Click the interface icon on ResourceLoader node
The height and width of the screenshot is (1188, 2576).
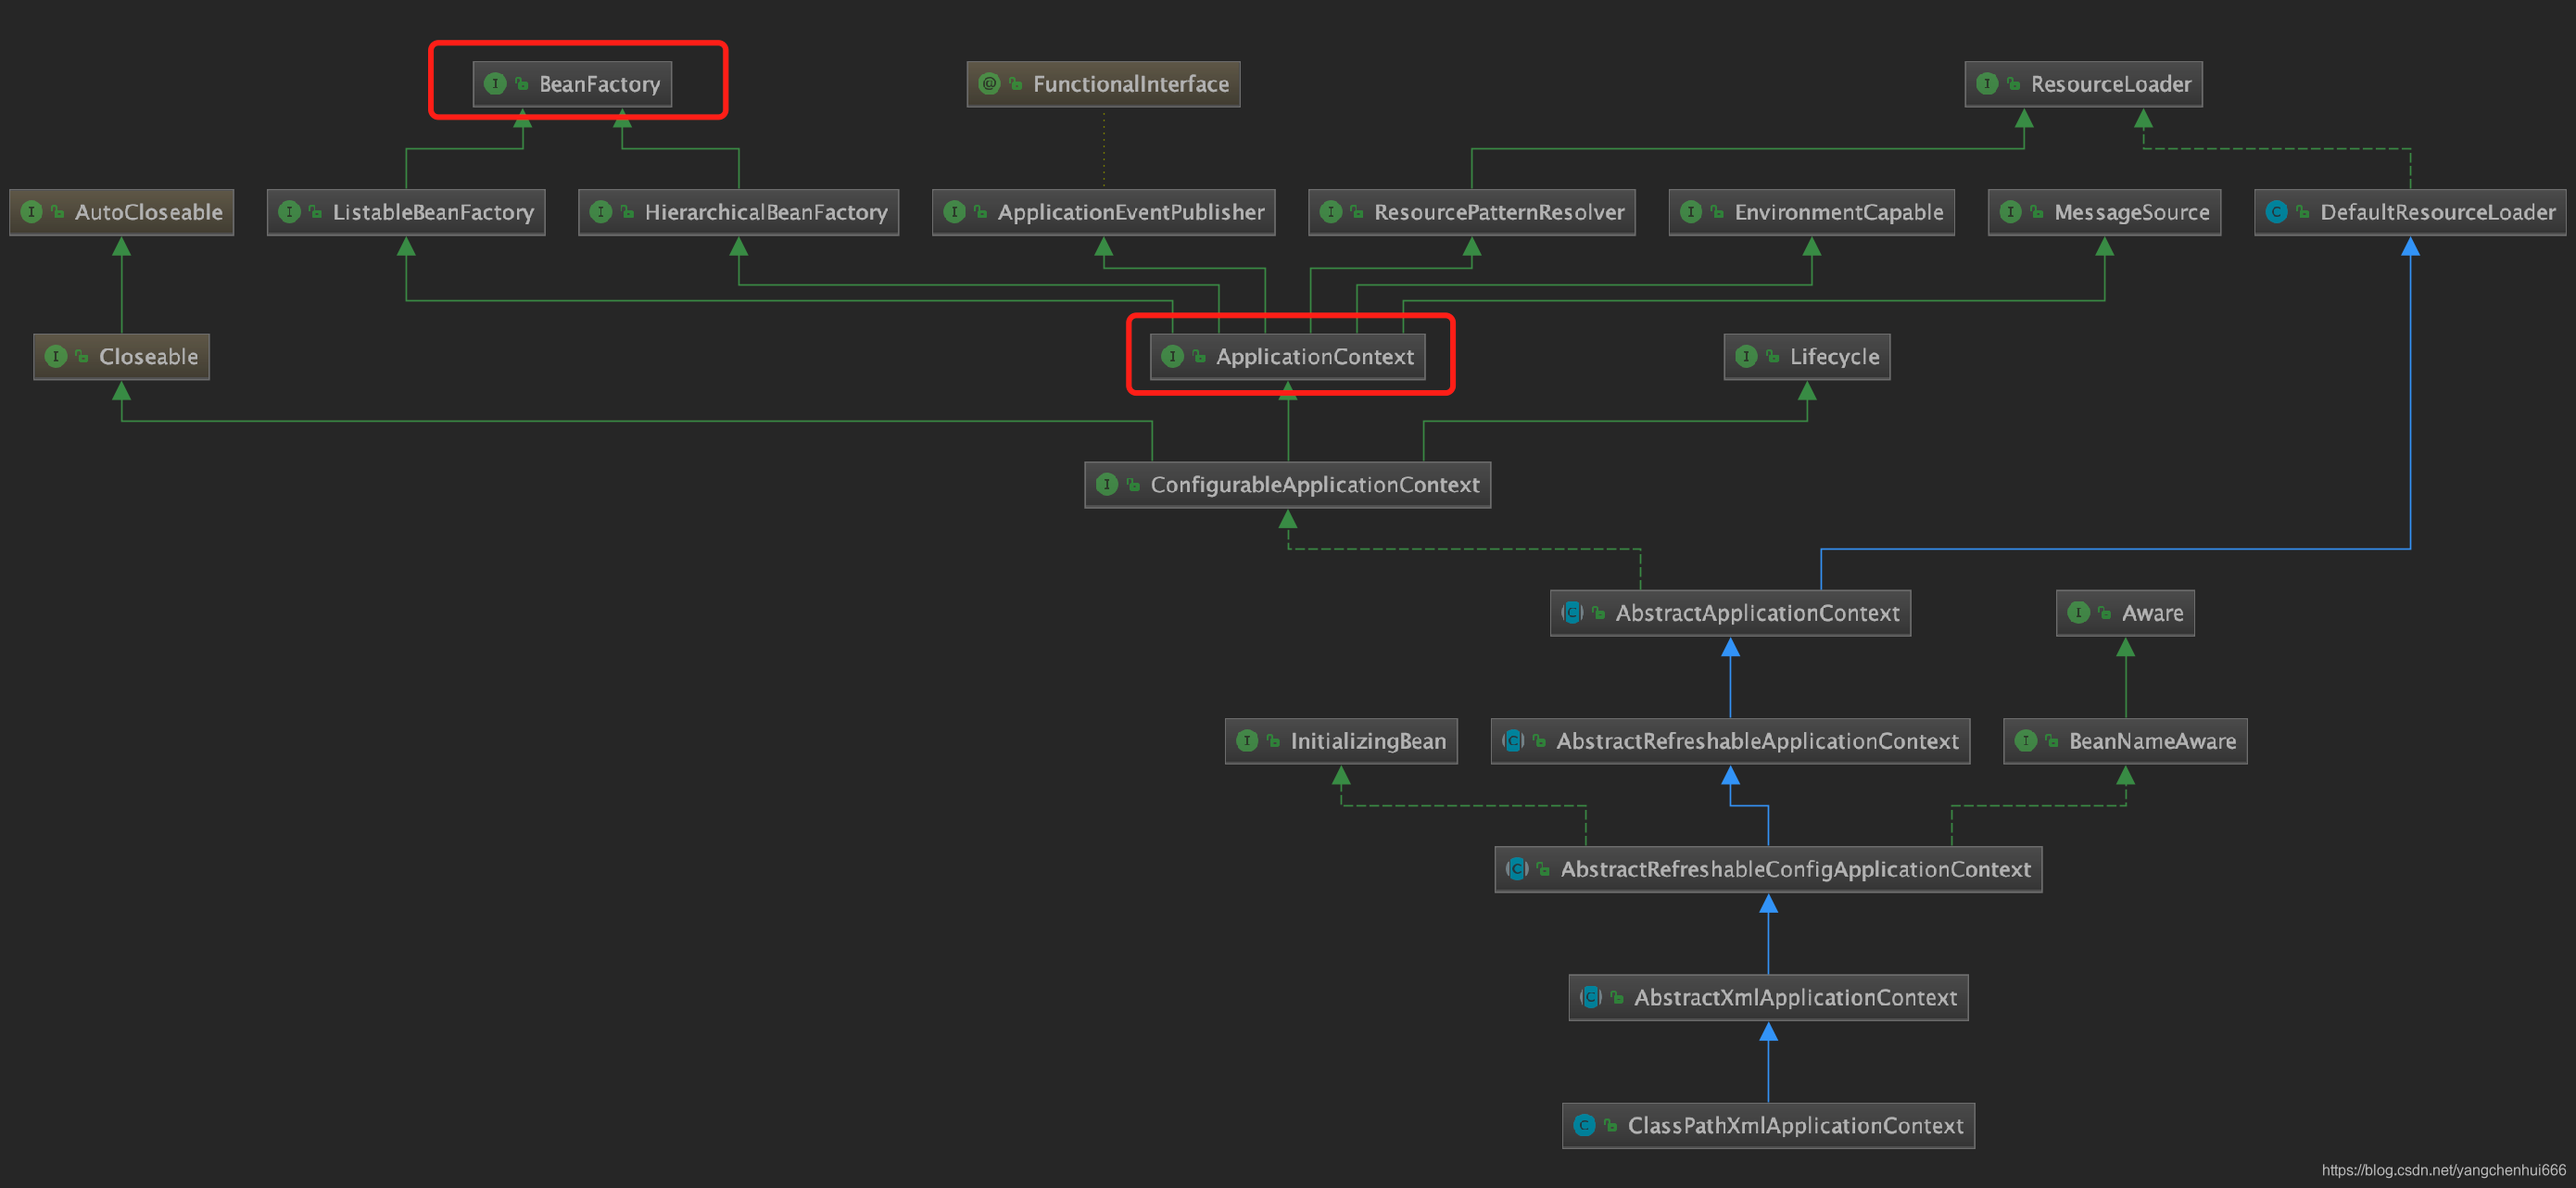(x=1987, y=84)
